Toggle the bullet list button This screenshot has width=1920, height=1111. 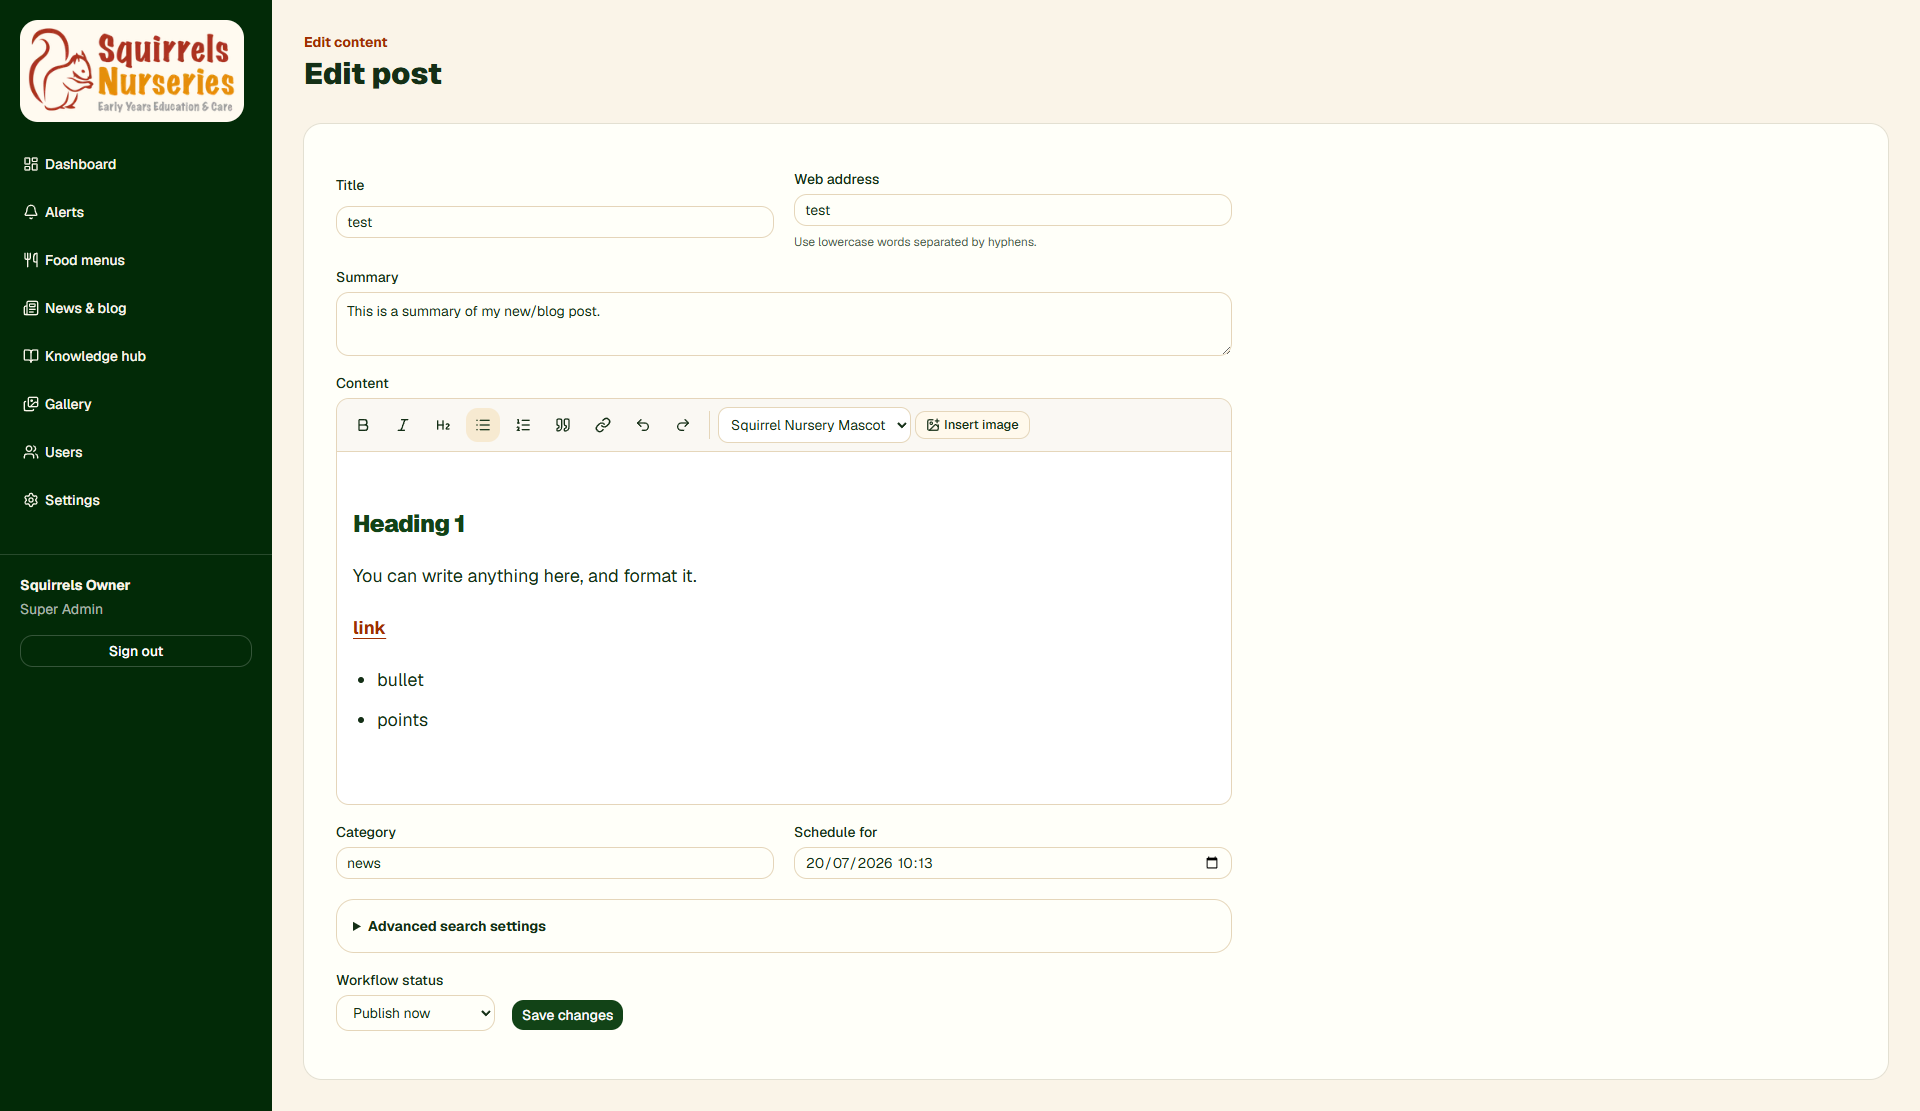pos(483,425)
